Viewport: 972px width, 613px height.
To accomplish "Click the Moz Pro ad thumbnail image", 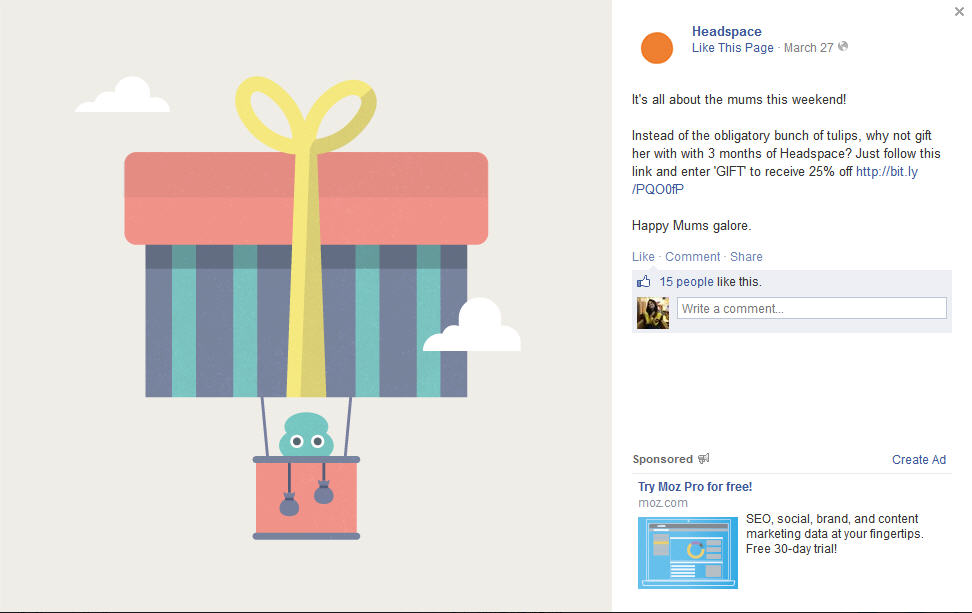I will coord(688,552).
